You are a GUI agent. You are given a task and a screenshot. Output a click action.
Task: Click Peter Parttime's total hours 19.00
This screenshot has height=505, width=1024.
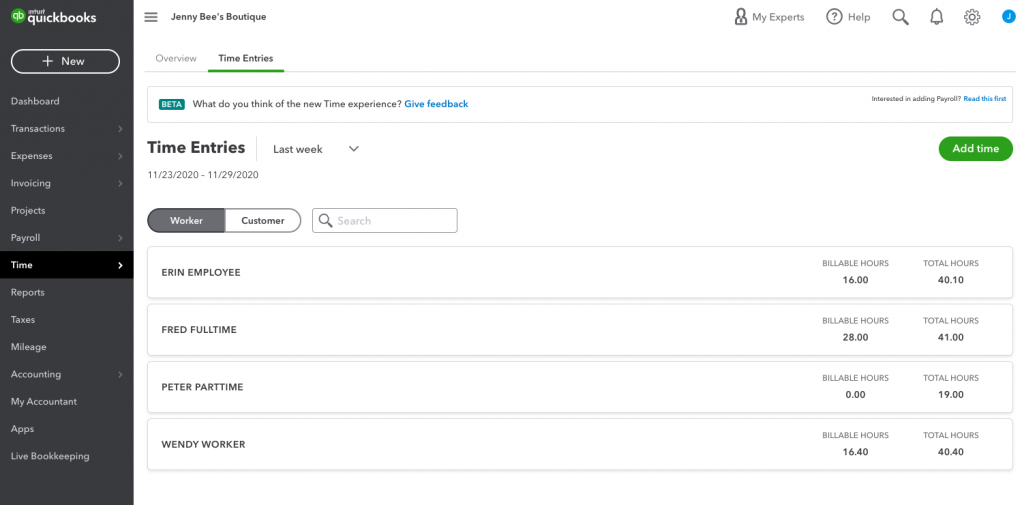(x=950, y=395)
